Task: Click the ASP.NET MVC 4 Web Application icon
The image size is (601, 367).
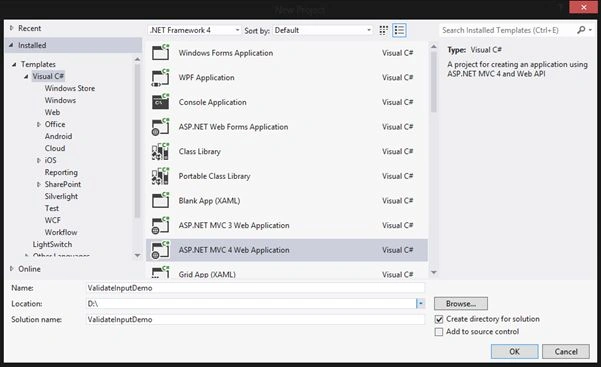Action: (160, 250)
